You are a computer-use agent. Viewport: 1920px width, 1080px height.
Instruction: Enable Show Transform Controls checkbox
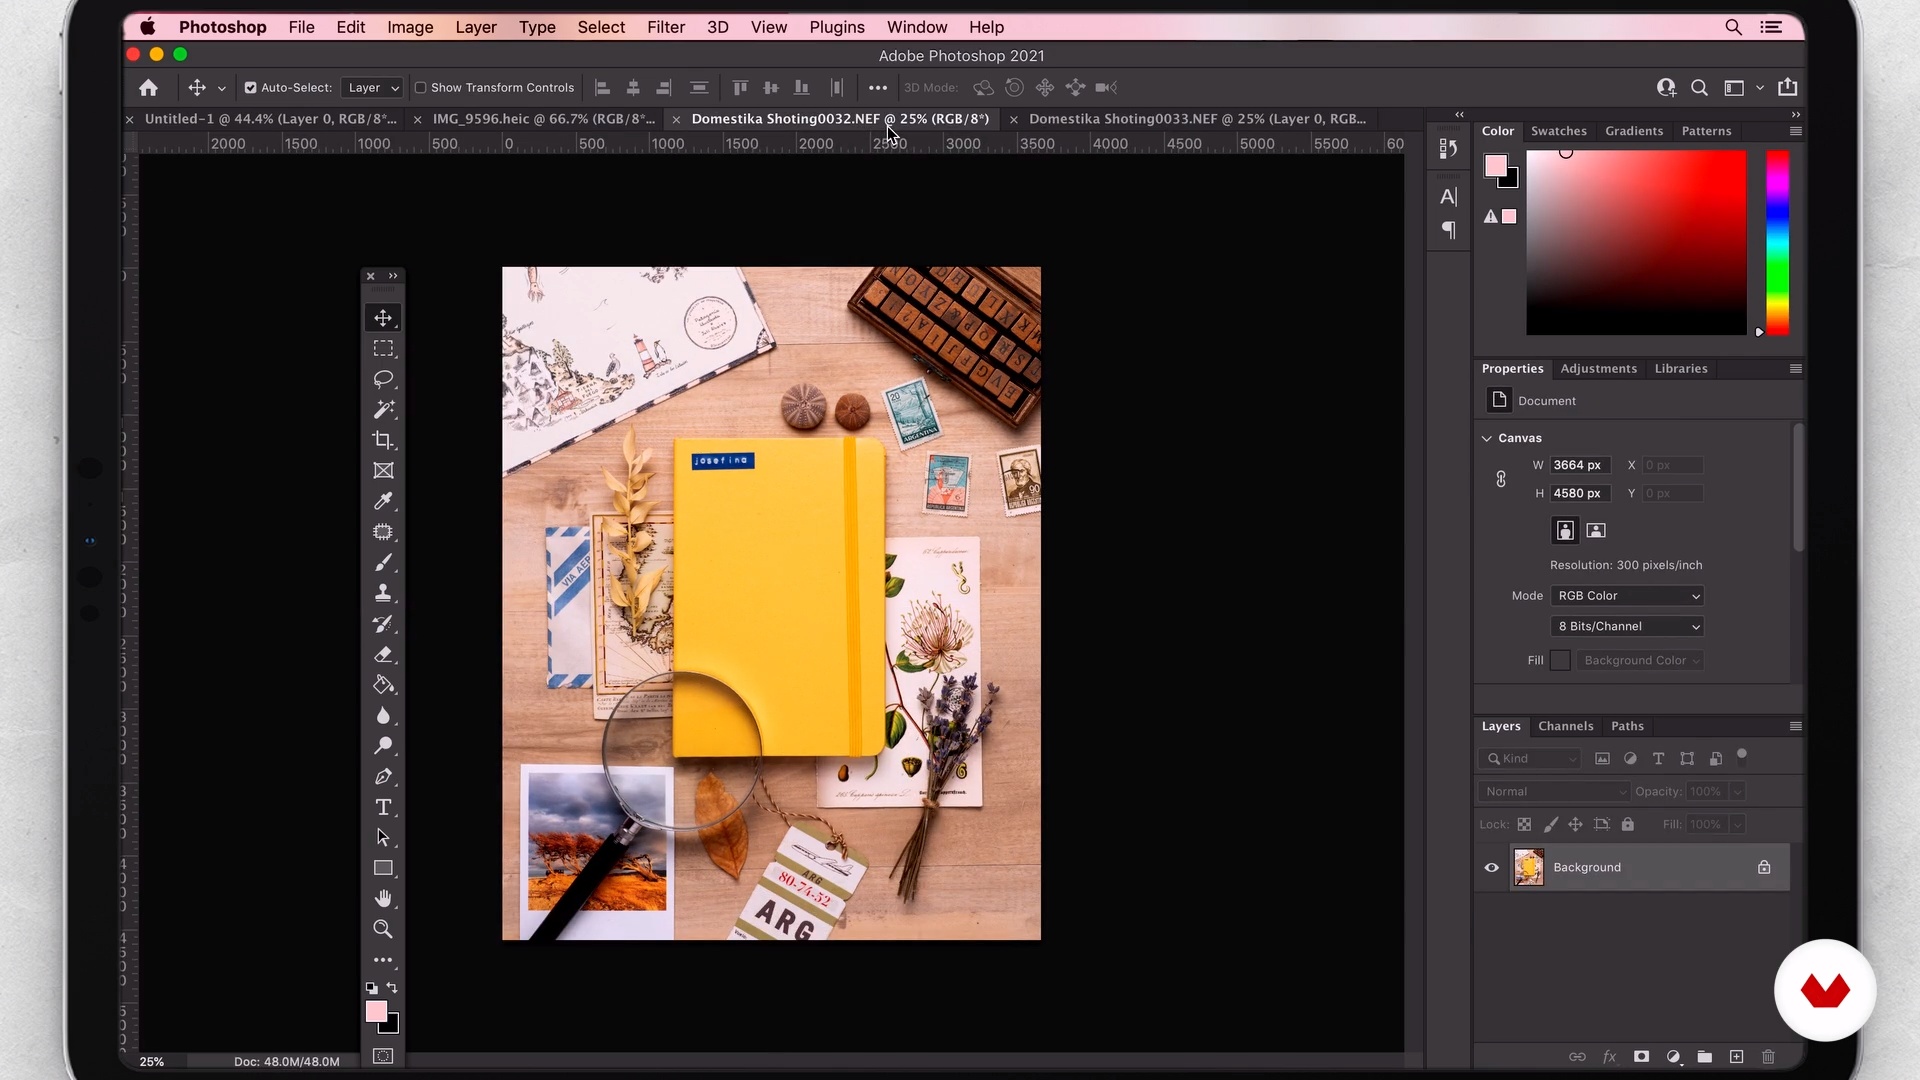click(421, 88)
